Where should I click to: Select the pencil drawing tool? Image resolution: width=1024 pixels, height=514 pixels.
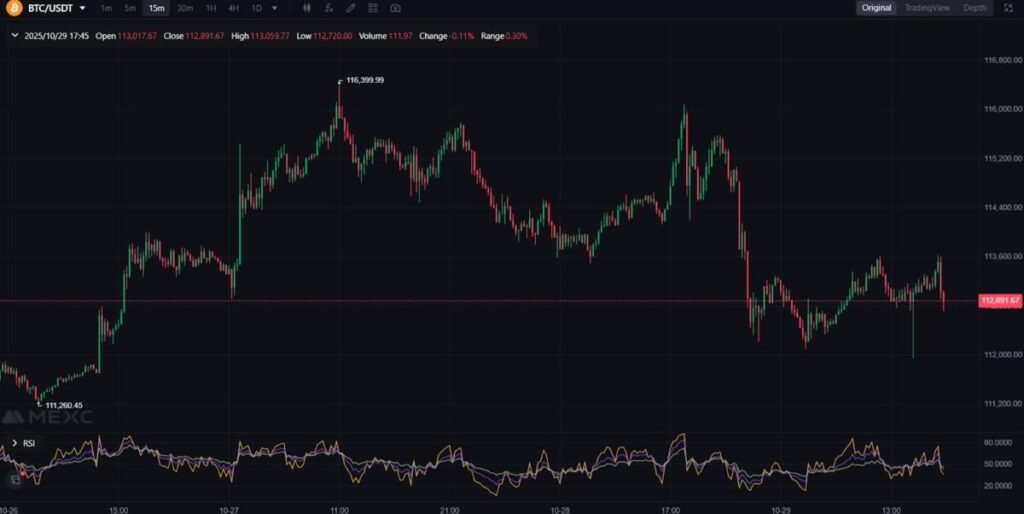pos(351,8)
